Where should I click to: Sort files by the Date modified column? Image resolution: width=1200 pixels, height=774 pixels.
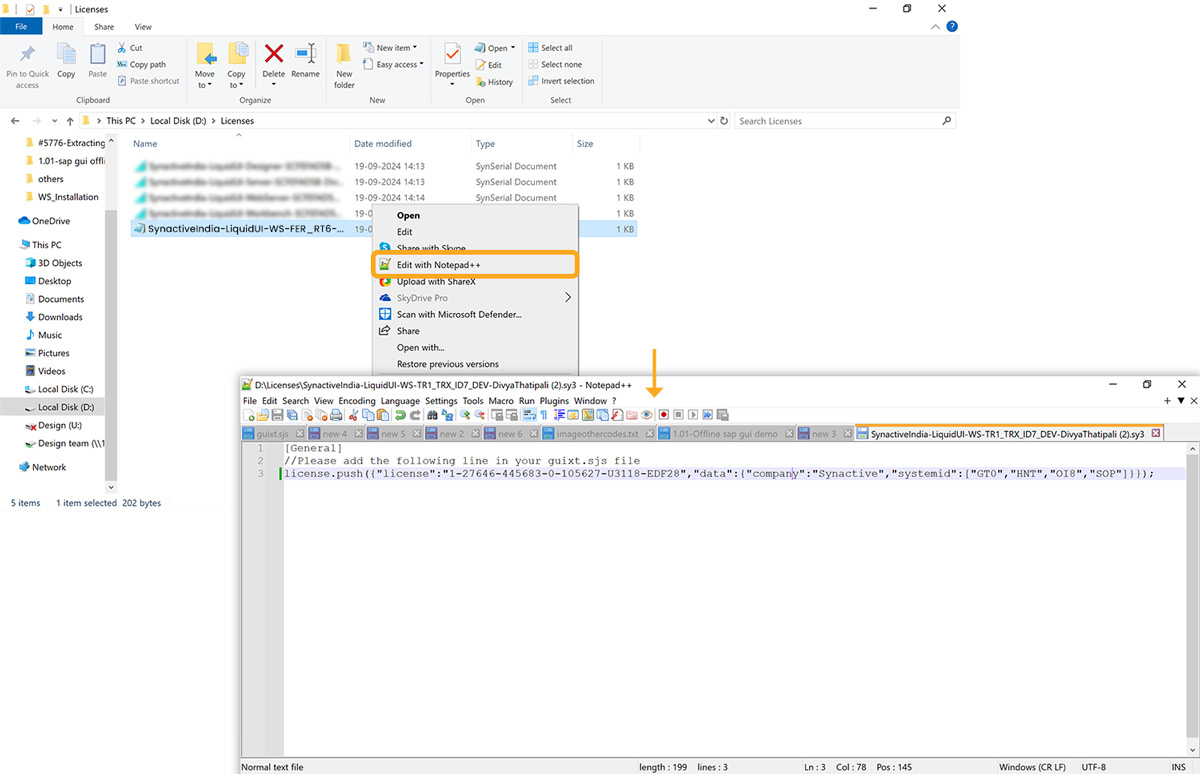click(x=383, y=144)
